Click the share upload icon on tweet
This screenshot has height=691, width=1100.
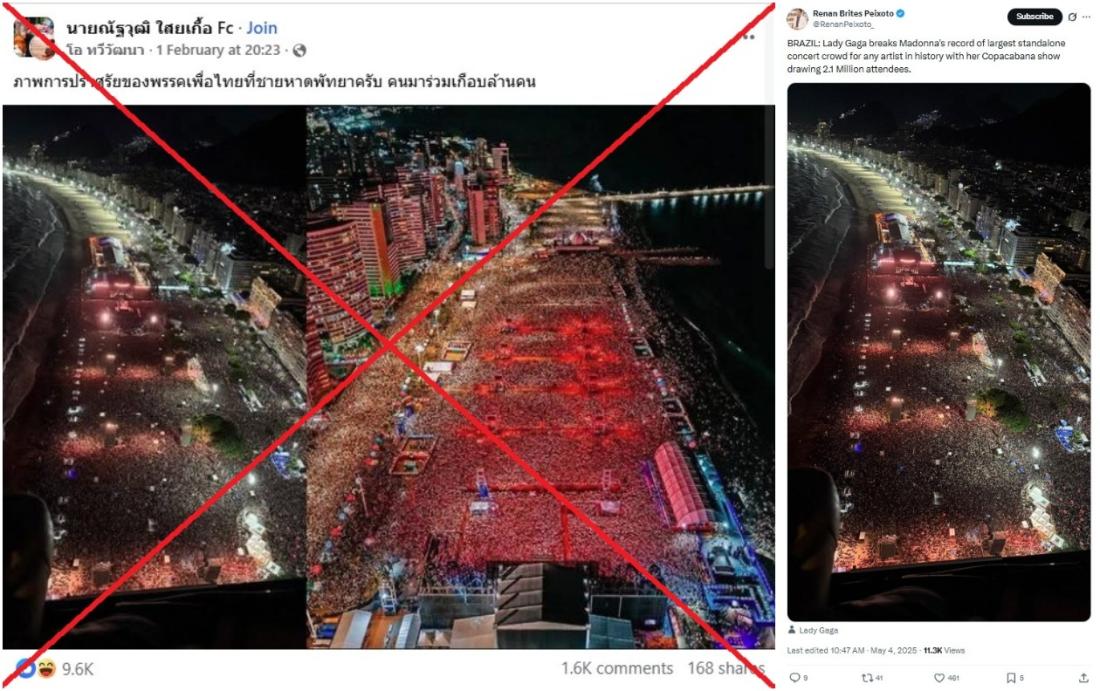click(1083, 678)
